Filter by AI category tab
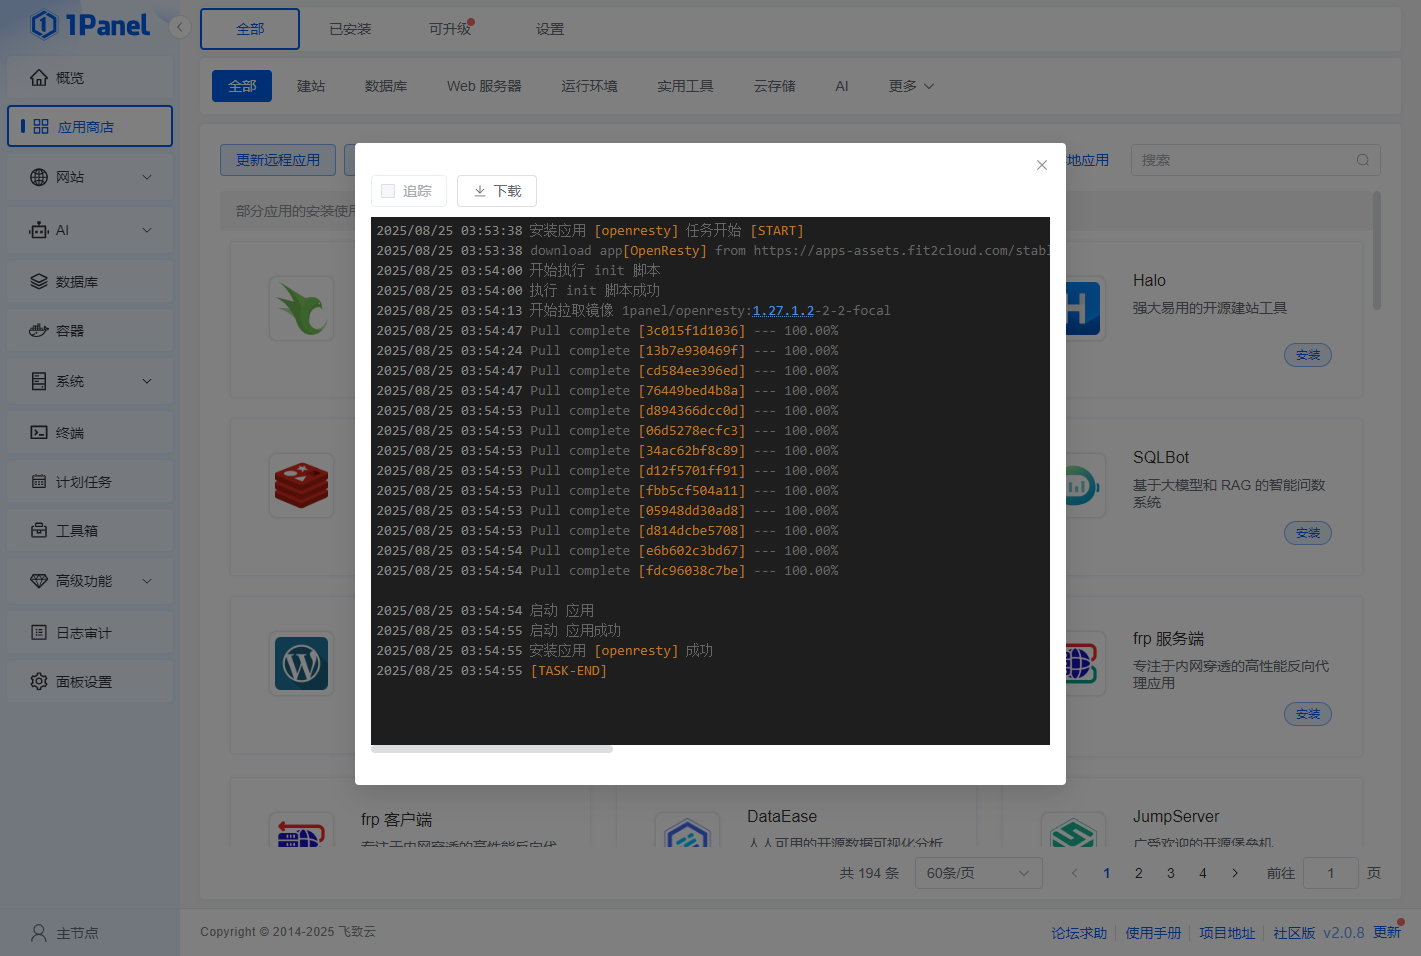The image size is (1421, 956). (842, 86)
